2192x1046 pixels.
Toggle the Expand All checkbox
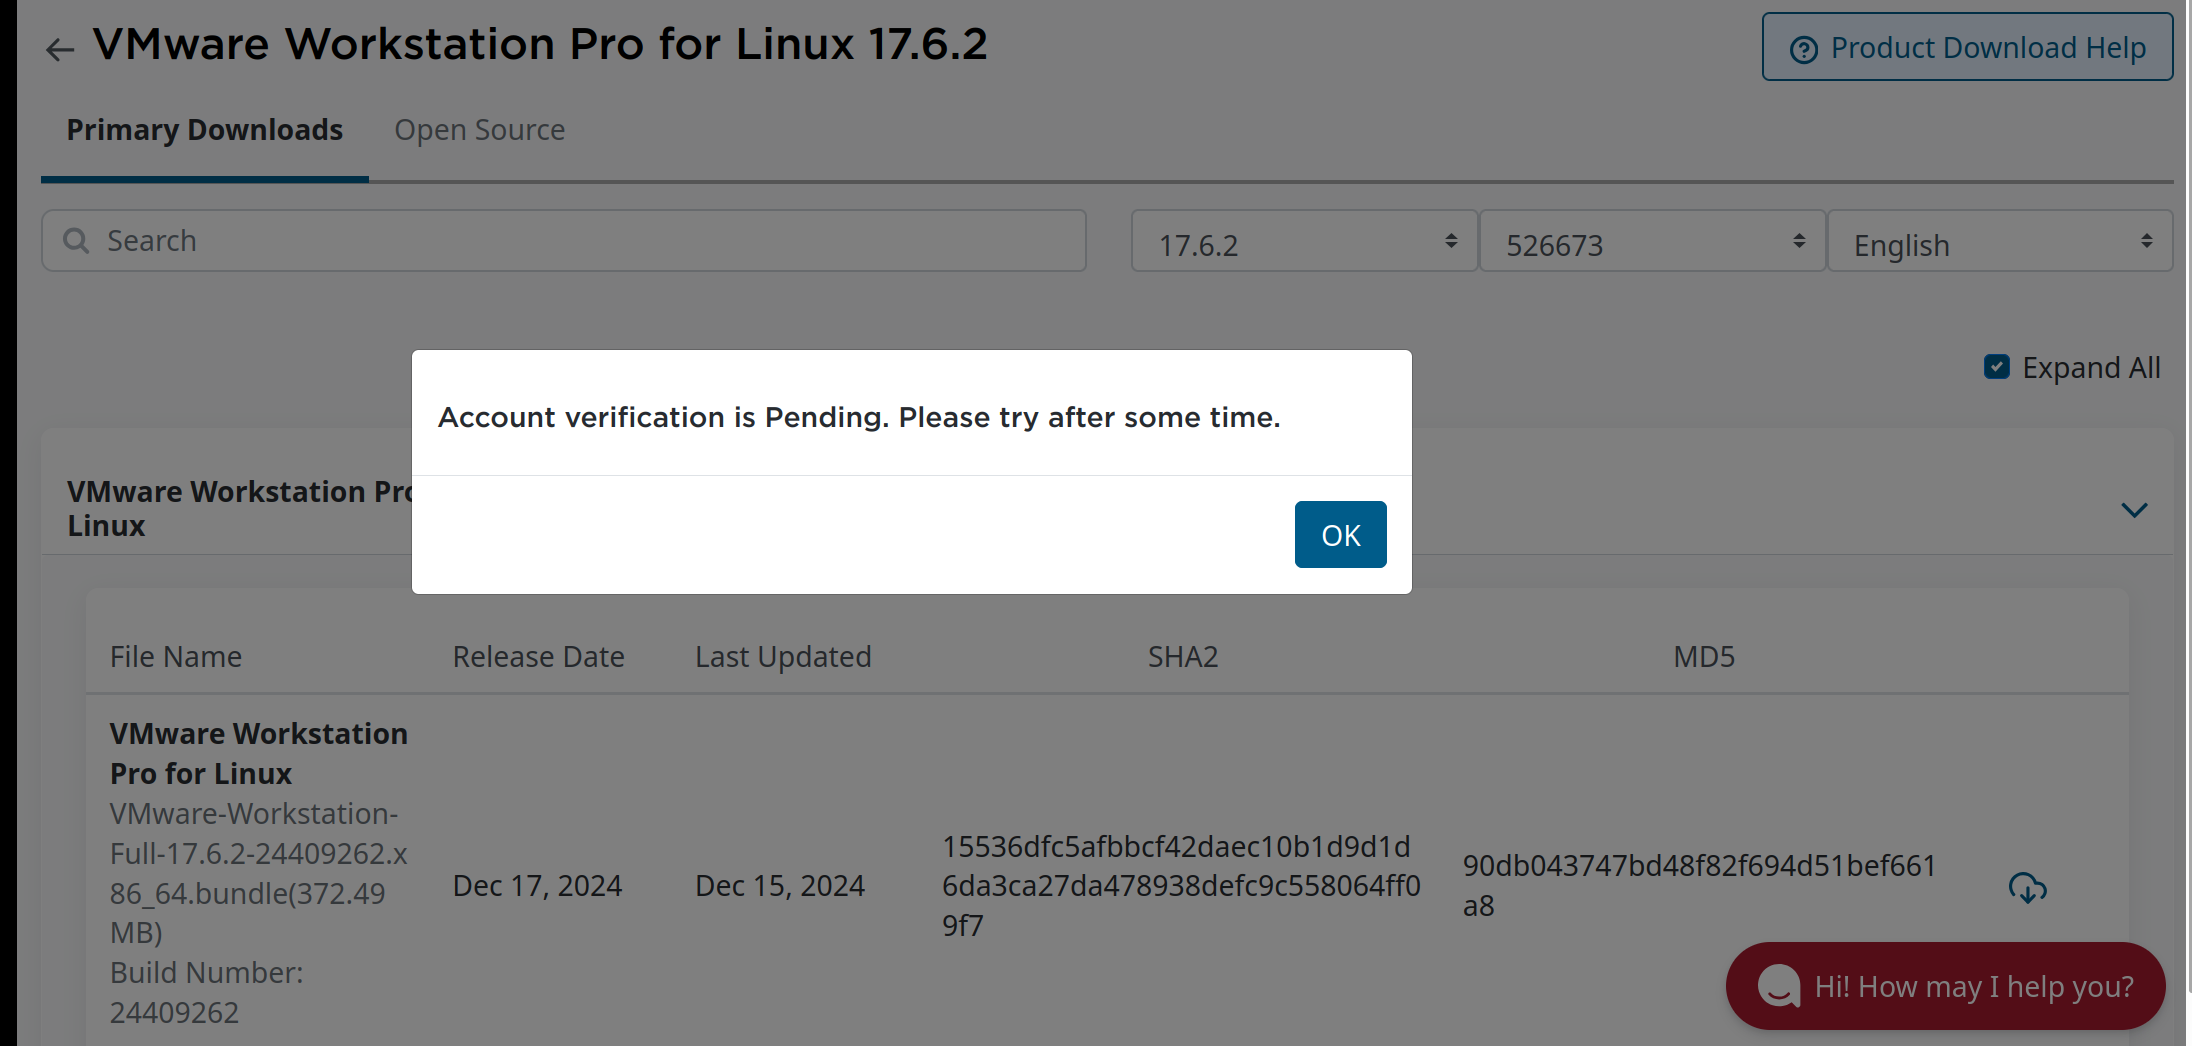tap(1996, 367)
